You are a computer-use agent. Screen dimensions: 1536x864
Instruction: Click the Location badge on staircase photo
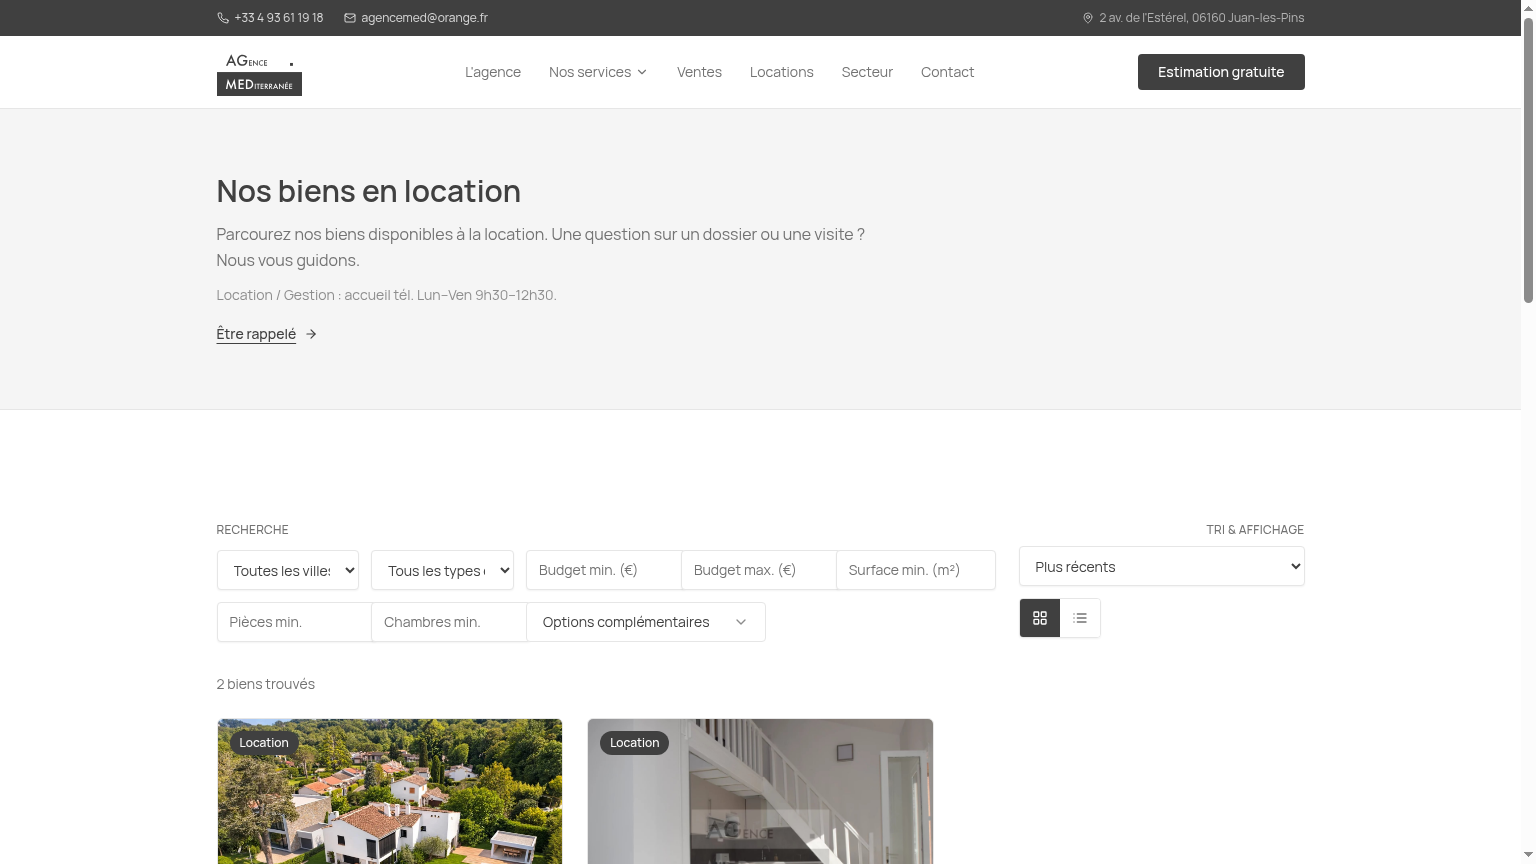tap(635, 742)
